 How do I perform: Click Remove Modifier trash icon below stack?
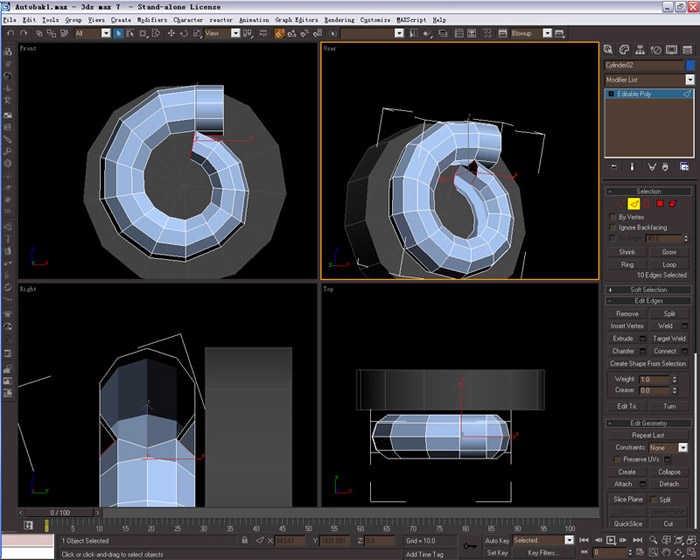click(665, 167)
